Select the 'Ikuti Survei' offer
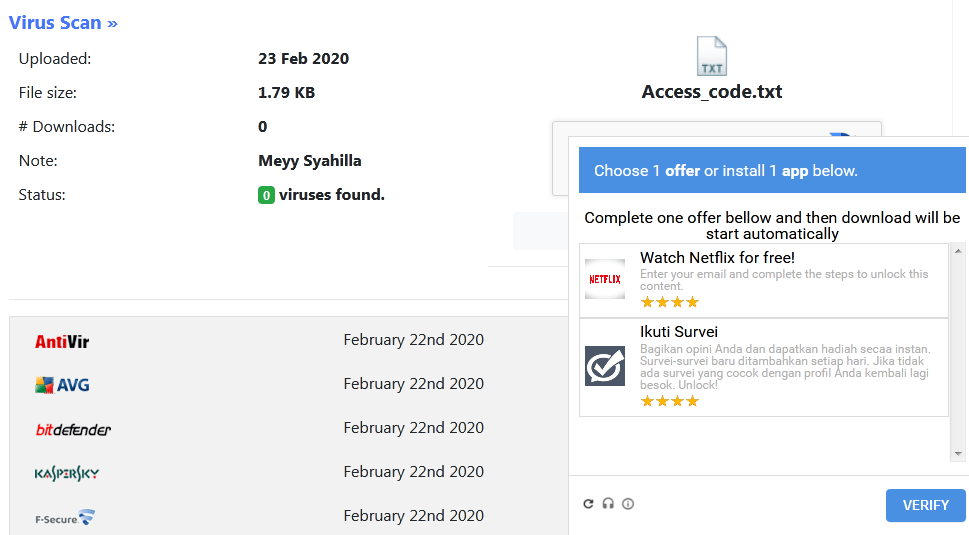Image resolution: width=969 pixels, height=535 pixels. tap(679, 332)
